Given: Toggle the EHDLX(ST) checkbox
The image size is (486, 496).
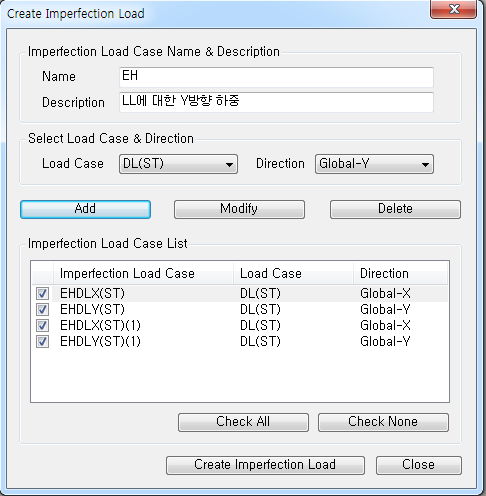Looking at the screenshot, I should coord(42,294).
